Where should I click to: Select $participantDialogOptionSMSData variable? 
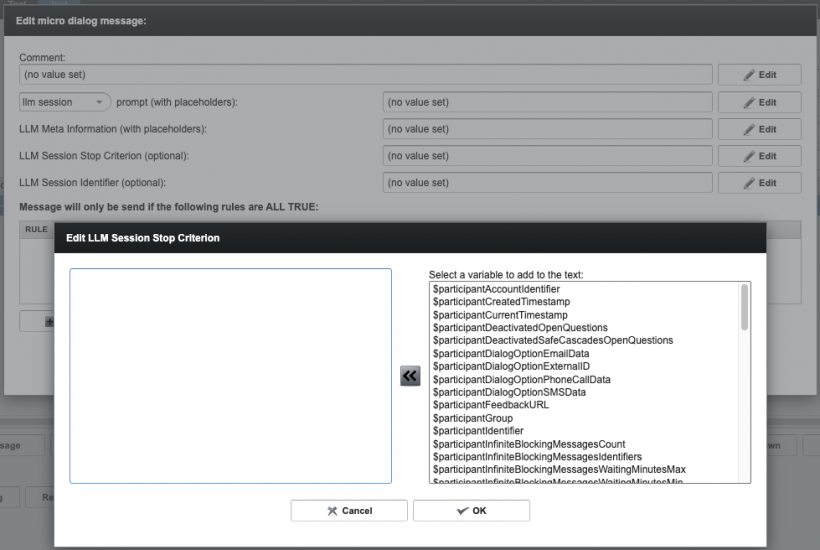(x=509, y=392)
